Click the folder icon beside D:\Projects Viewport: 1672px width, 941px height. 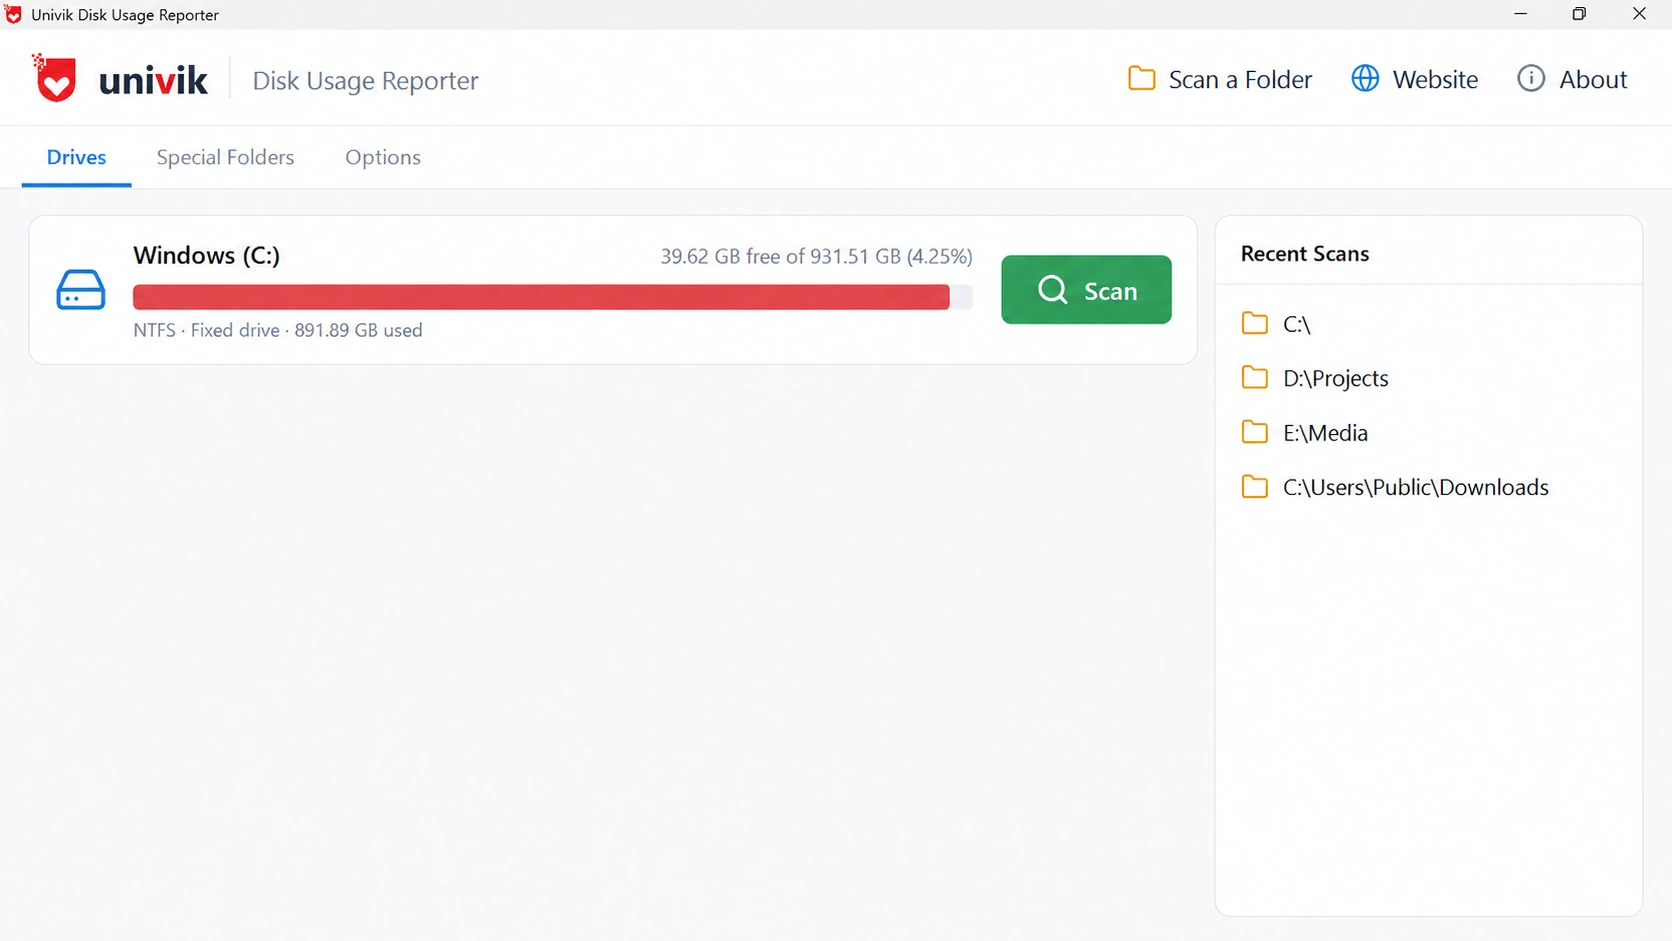pos(1254,377)
